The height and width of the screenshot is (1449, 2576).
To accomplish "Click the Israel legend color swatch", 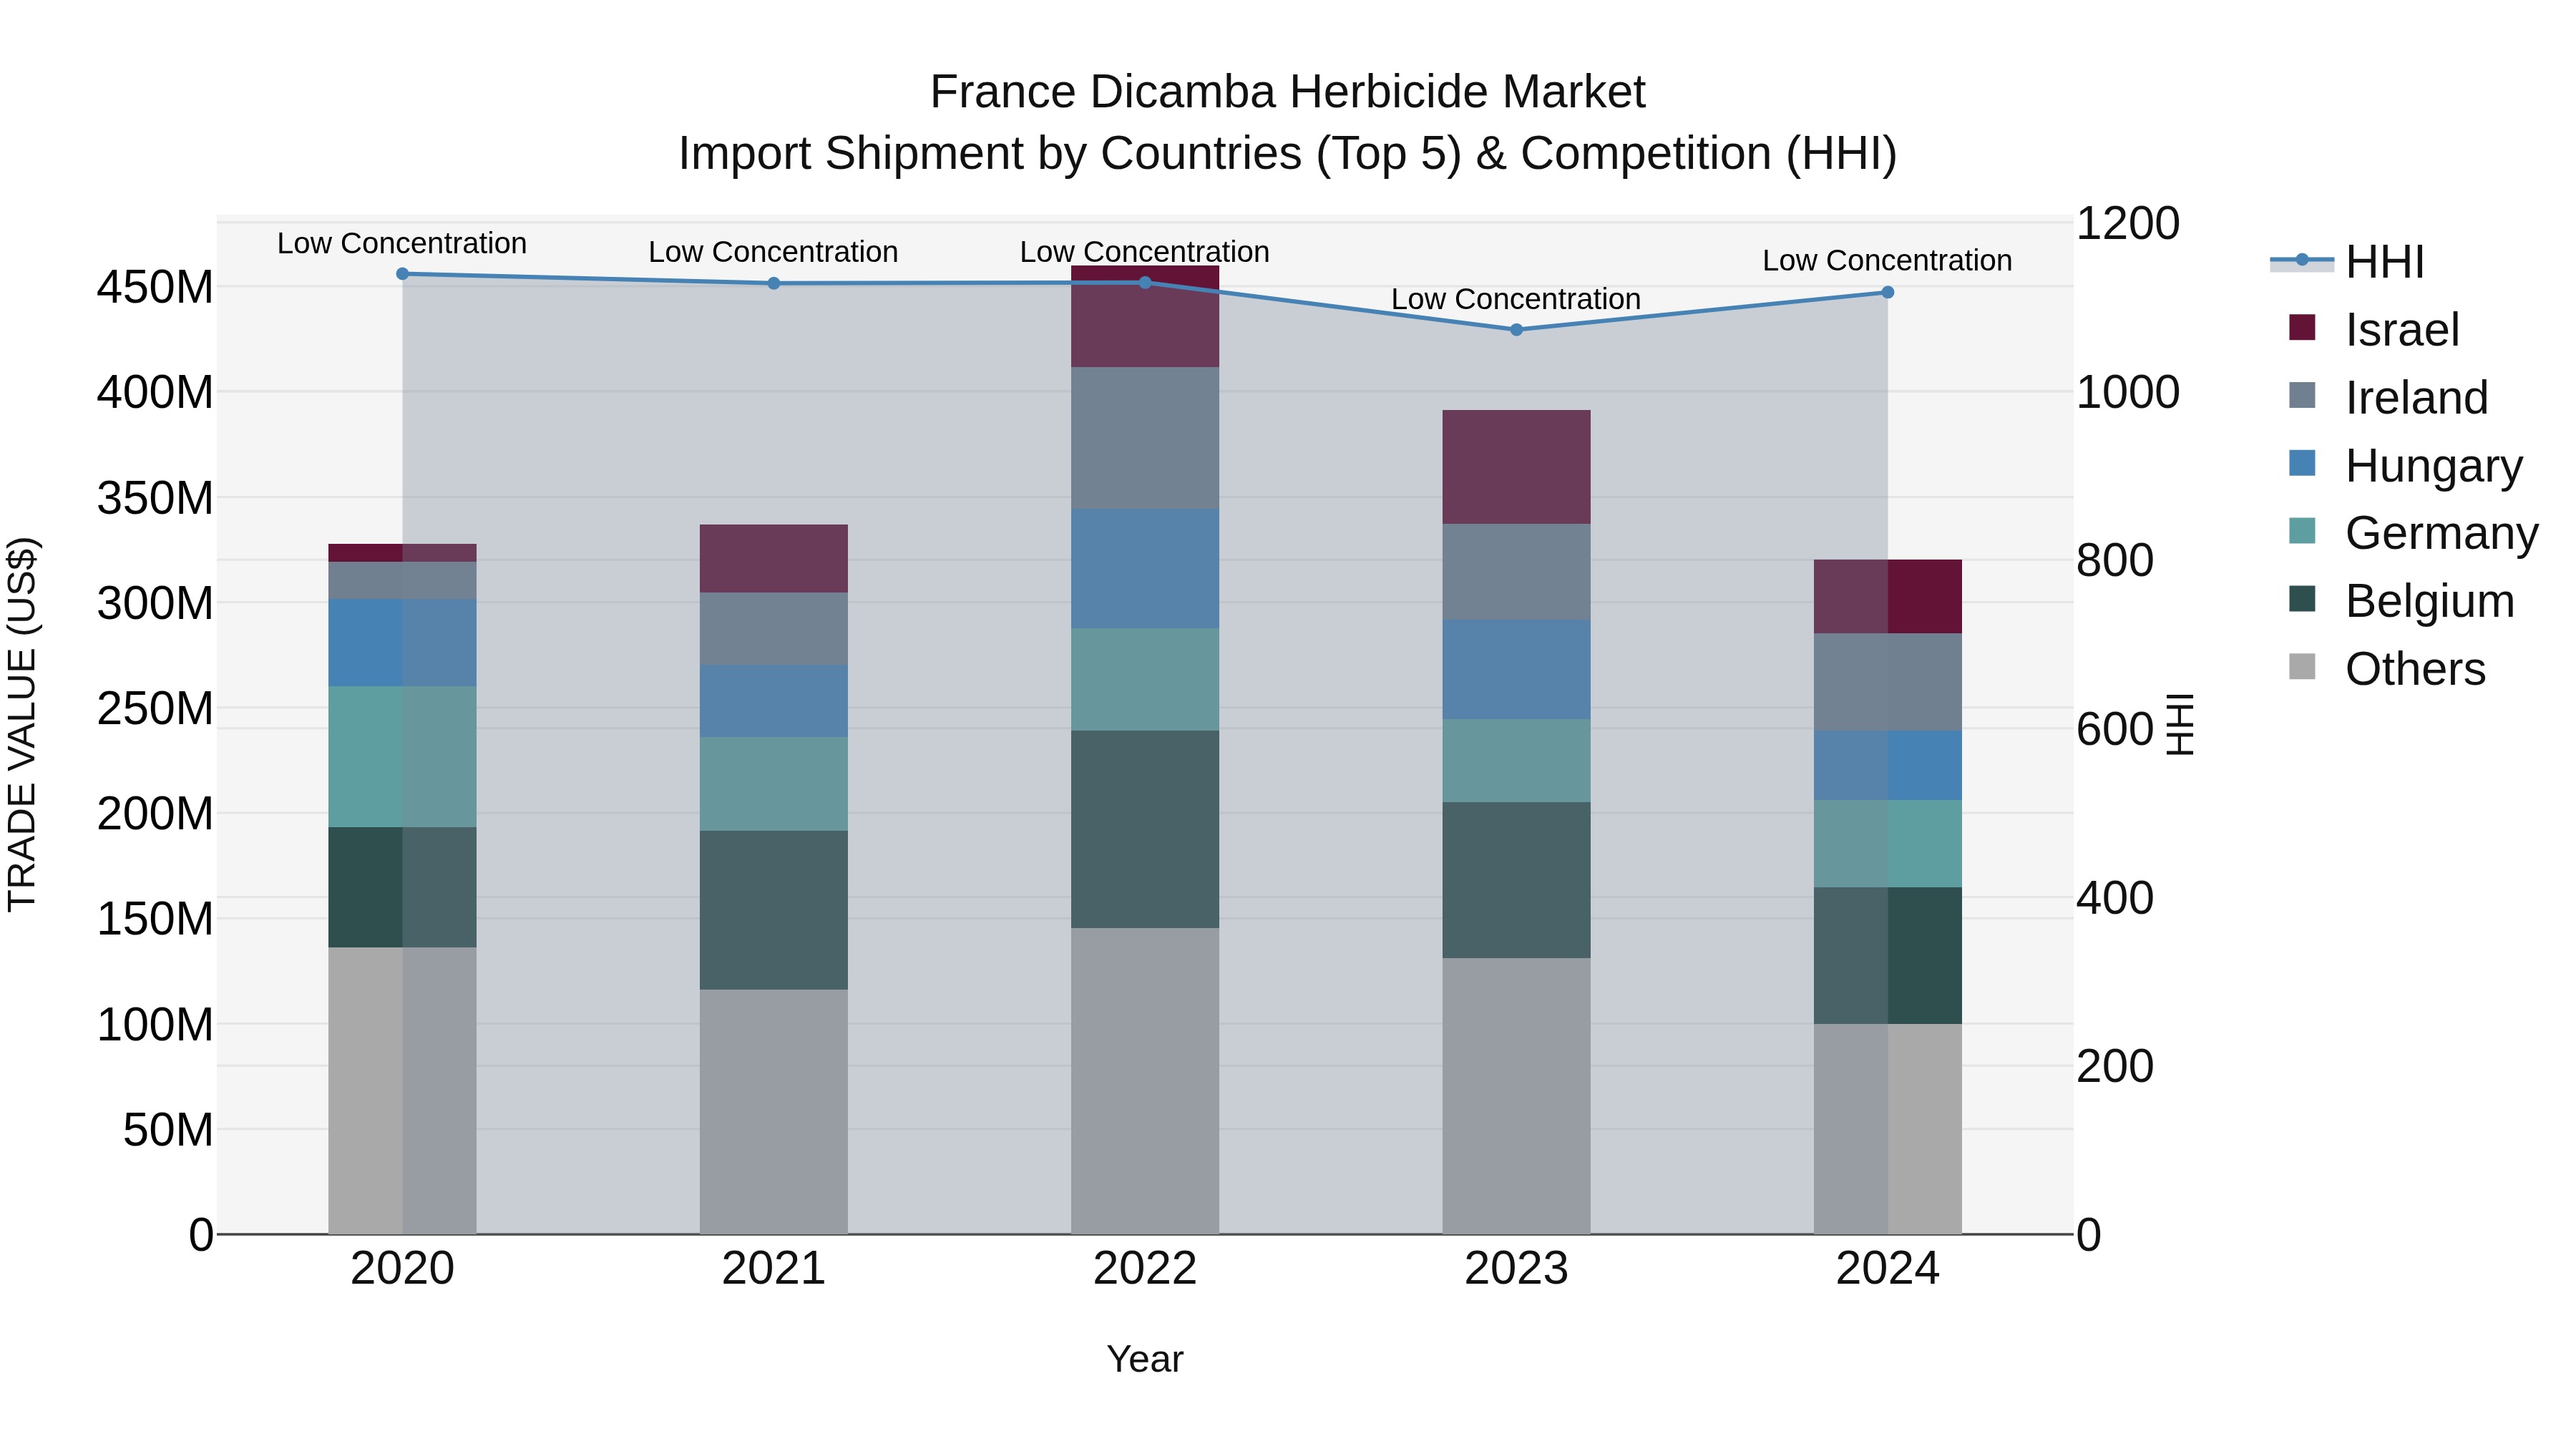I will (x=2302, y=327).
